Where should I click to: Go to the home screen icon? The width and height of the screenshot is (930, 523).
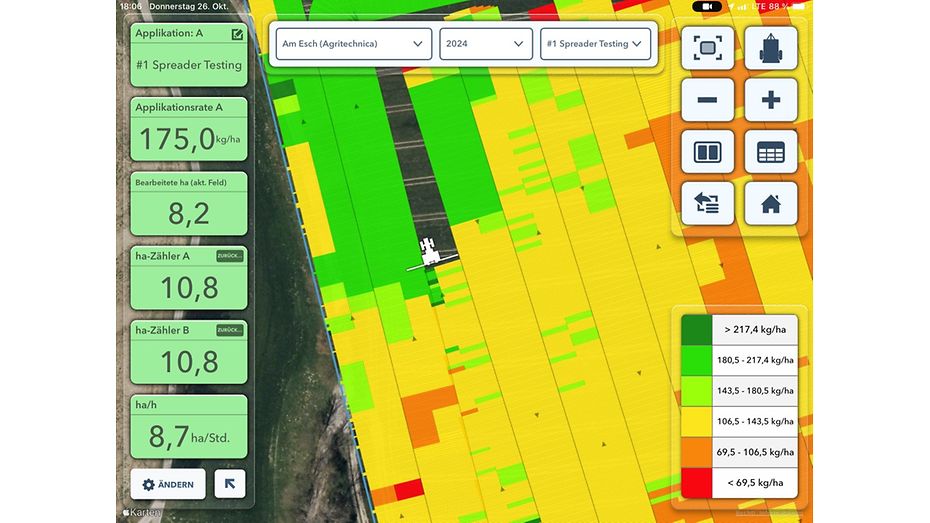coord(770,203)
